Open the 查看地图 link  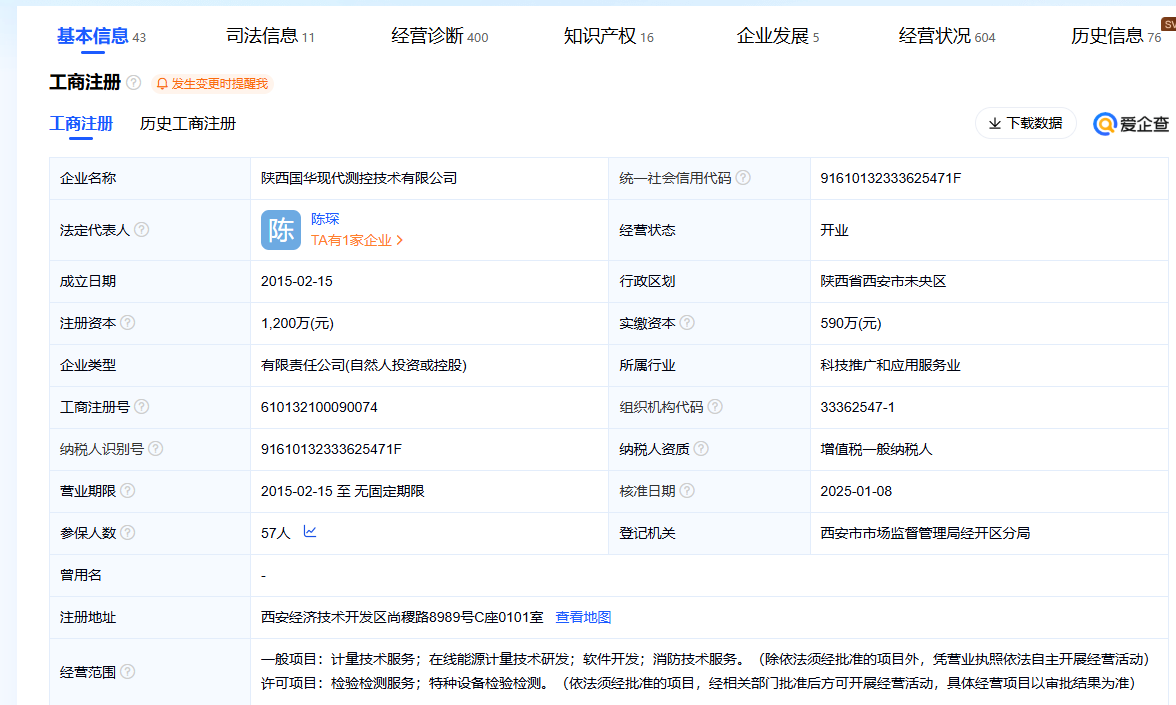pyautogui.click(x=583, y=617)
